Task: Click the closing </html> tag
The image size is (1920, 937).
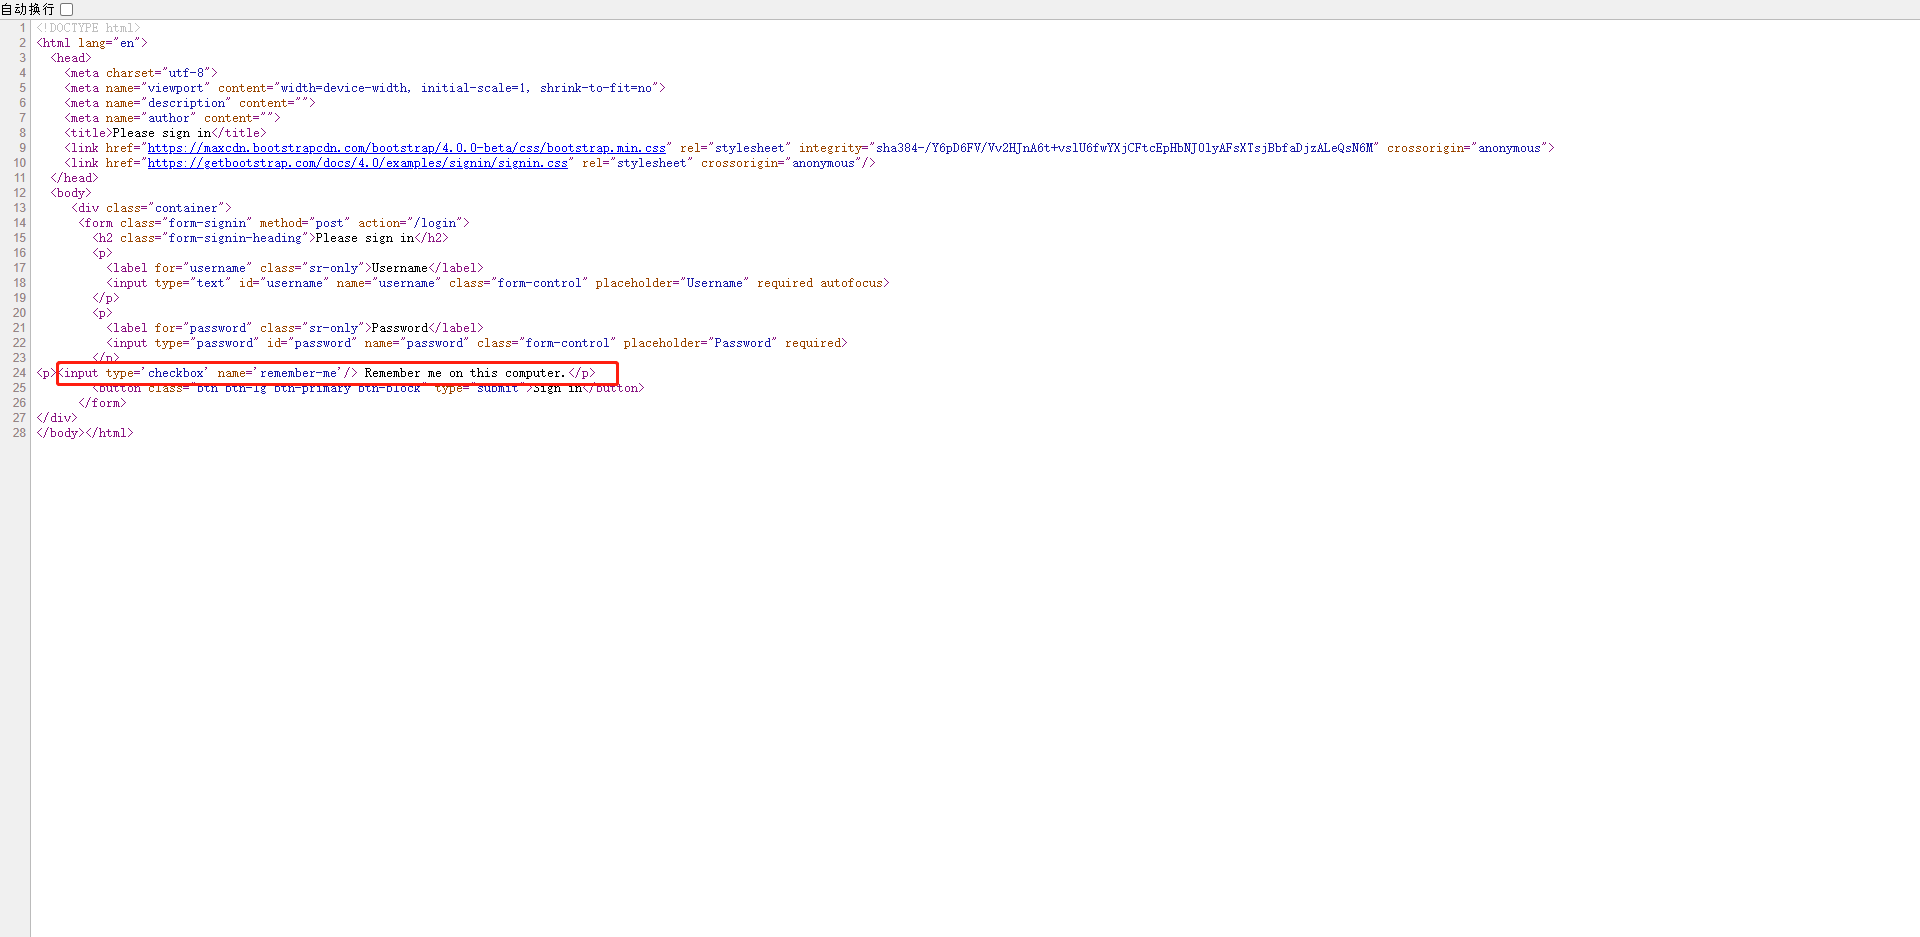Action: coord(108,432)
